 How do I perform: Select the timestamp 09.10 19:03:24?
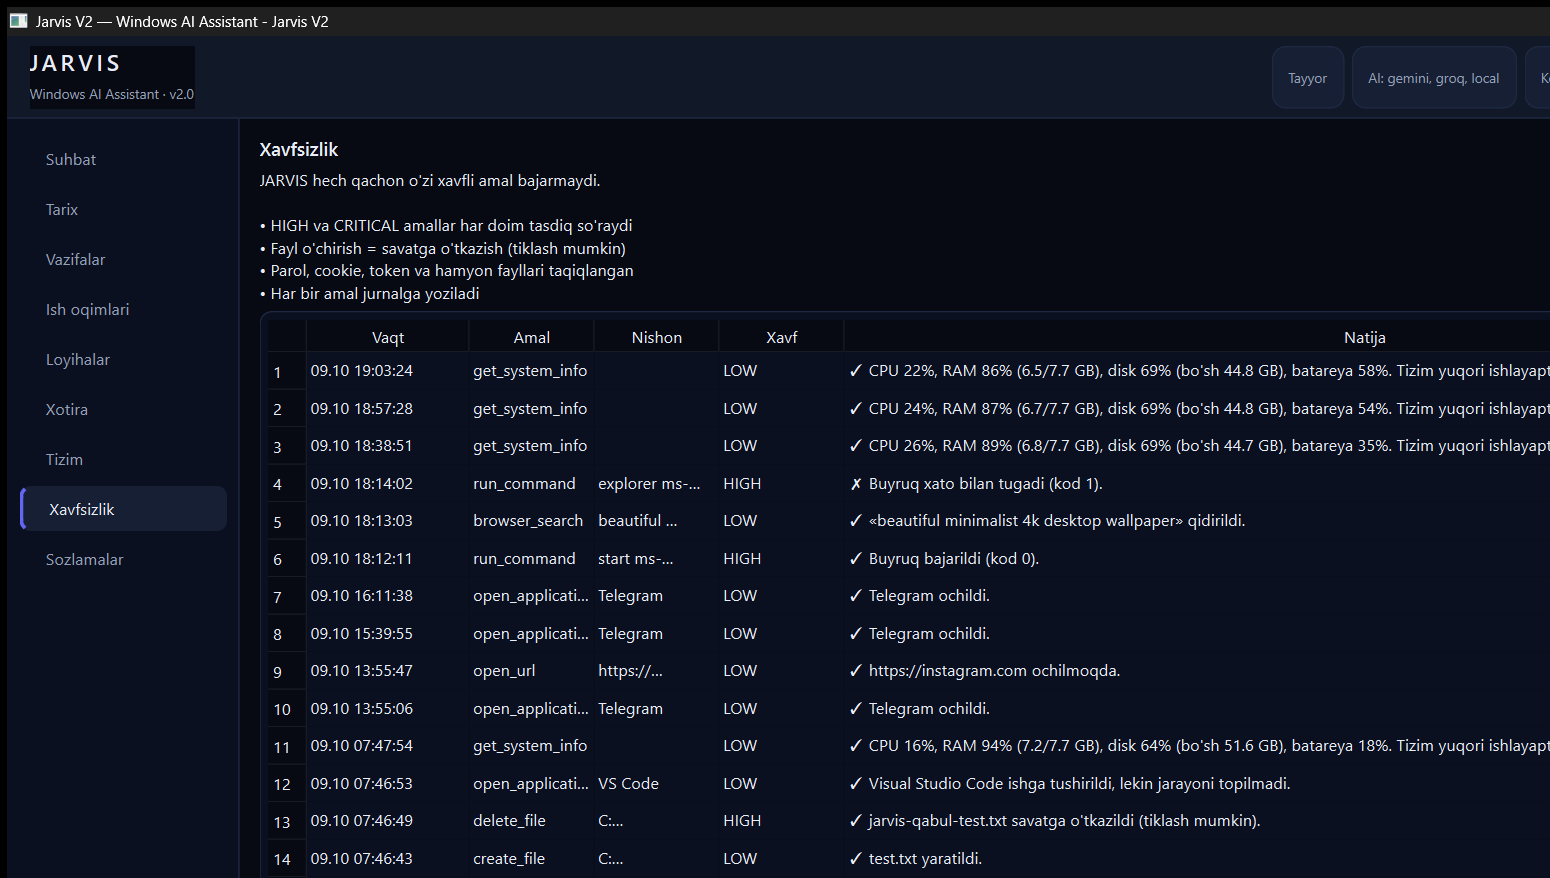click(362, 371)
